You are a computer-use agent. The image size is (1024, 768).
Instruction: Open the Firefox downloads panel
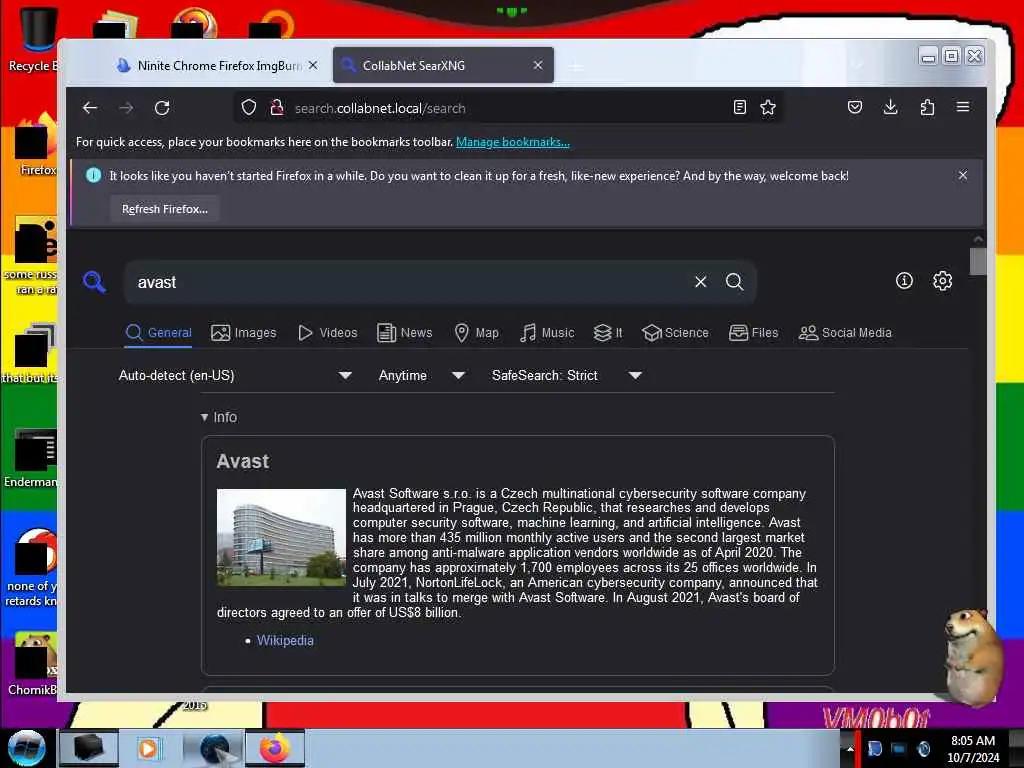click(x=891, y=107)
